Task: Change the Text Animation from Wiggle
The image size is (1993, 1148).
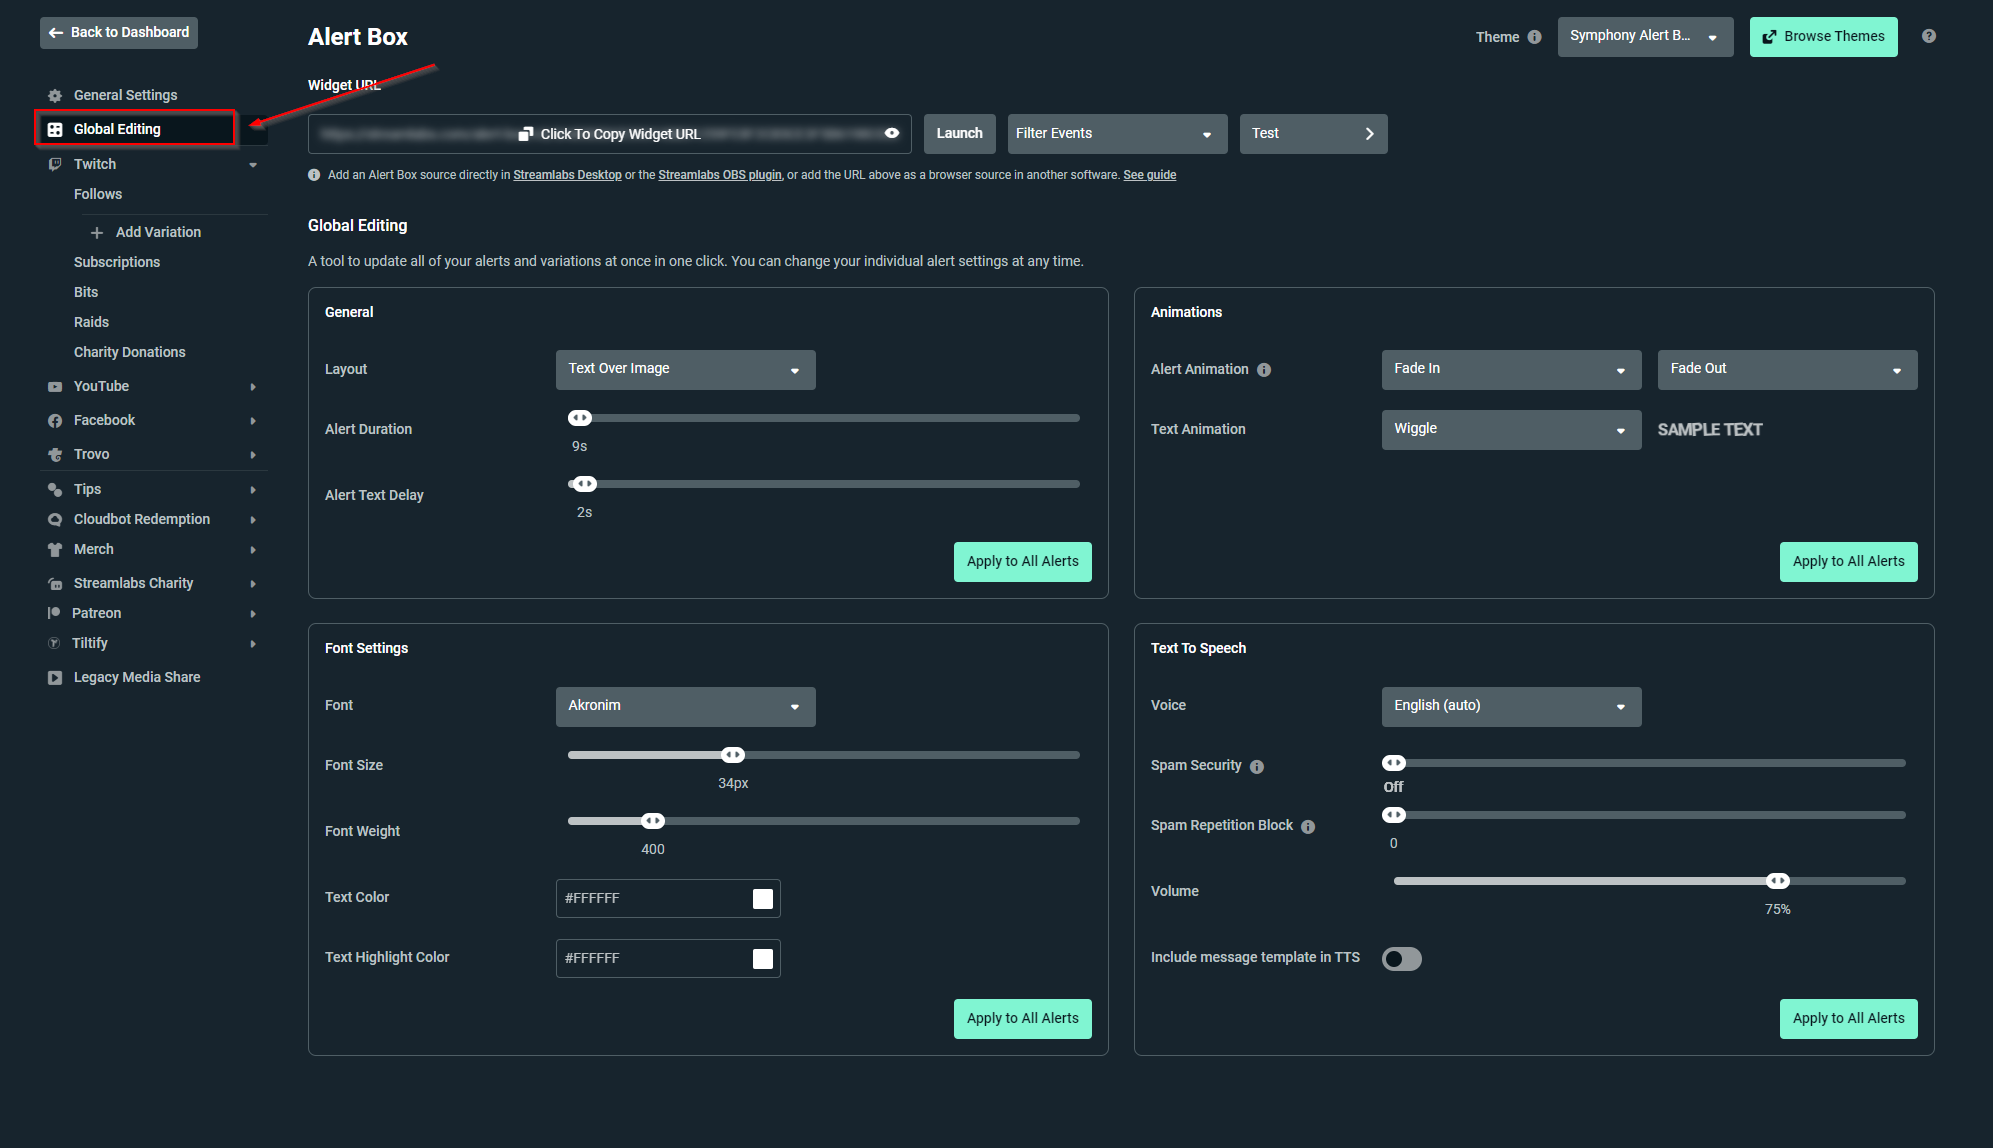Action: pyautogui.click(x=1510, y=429)
